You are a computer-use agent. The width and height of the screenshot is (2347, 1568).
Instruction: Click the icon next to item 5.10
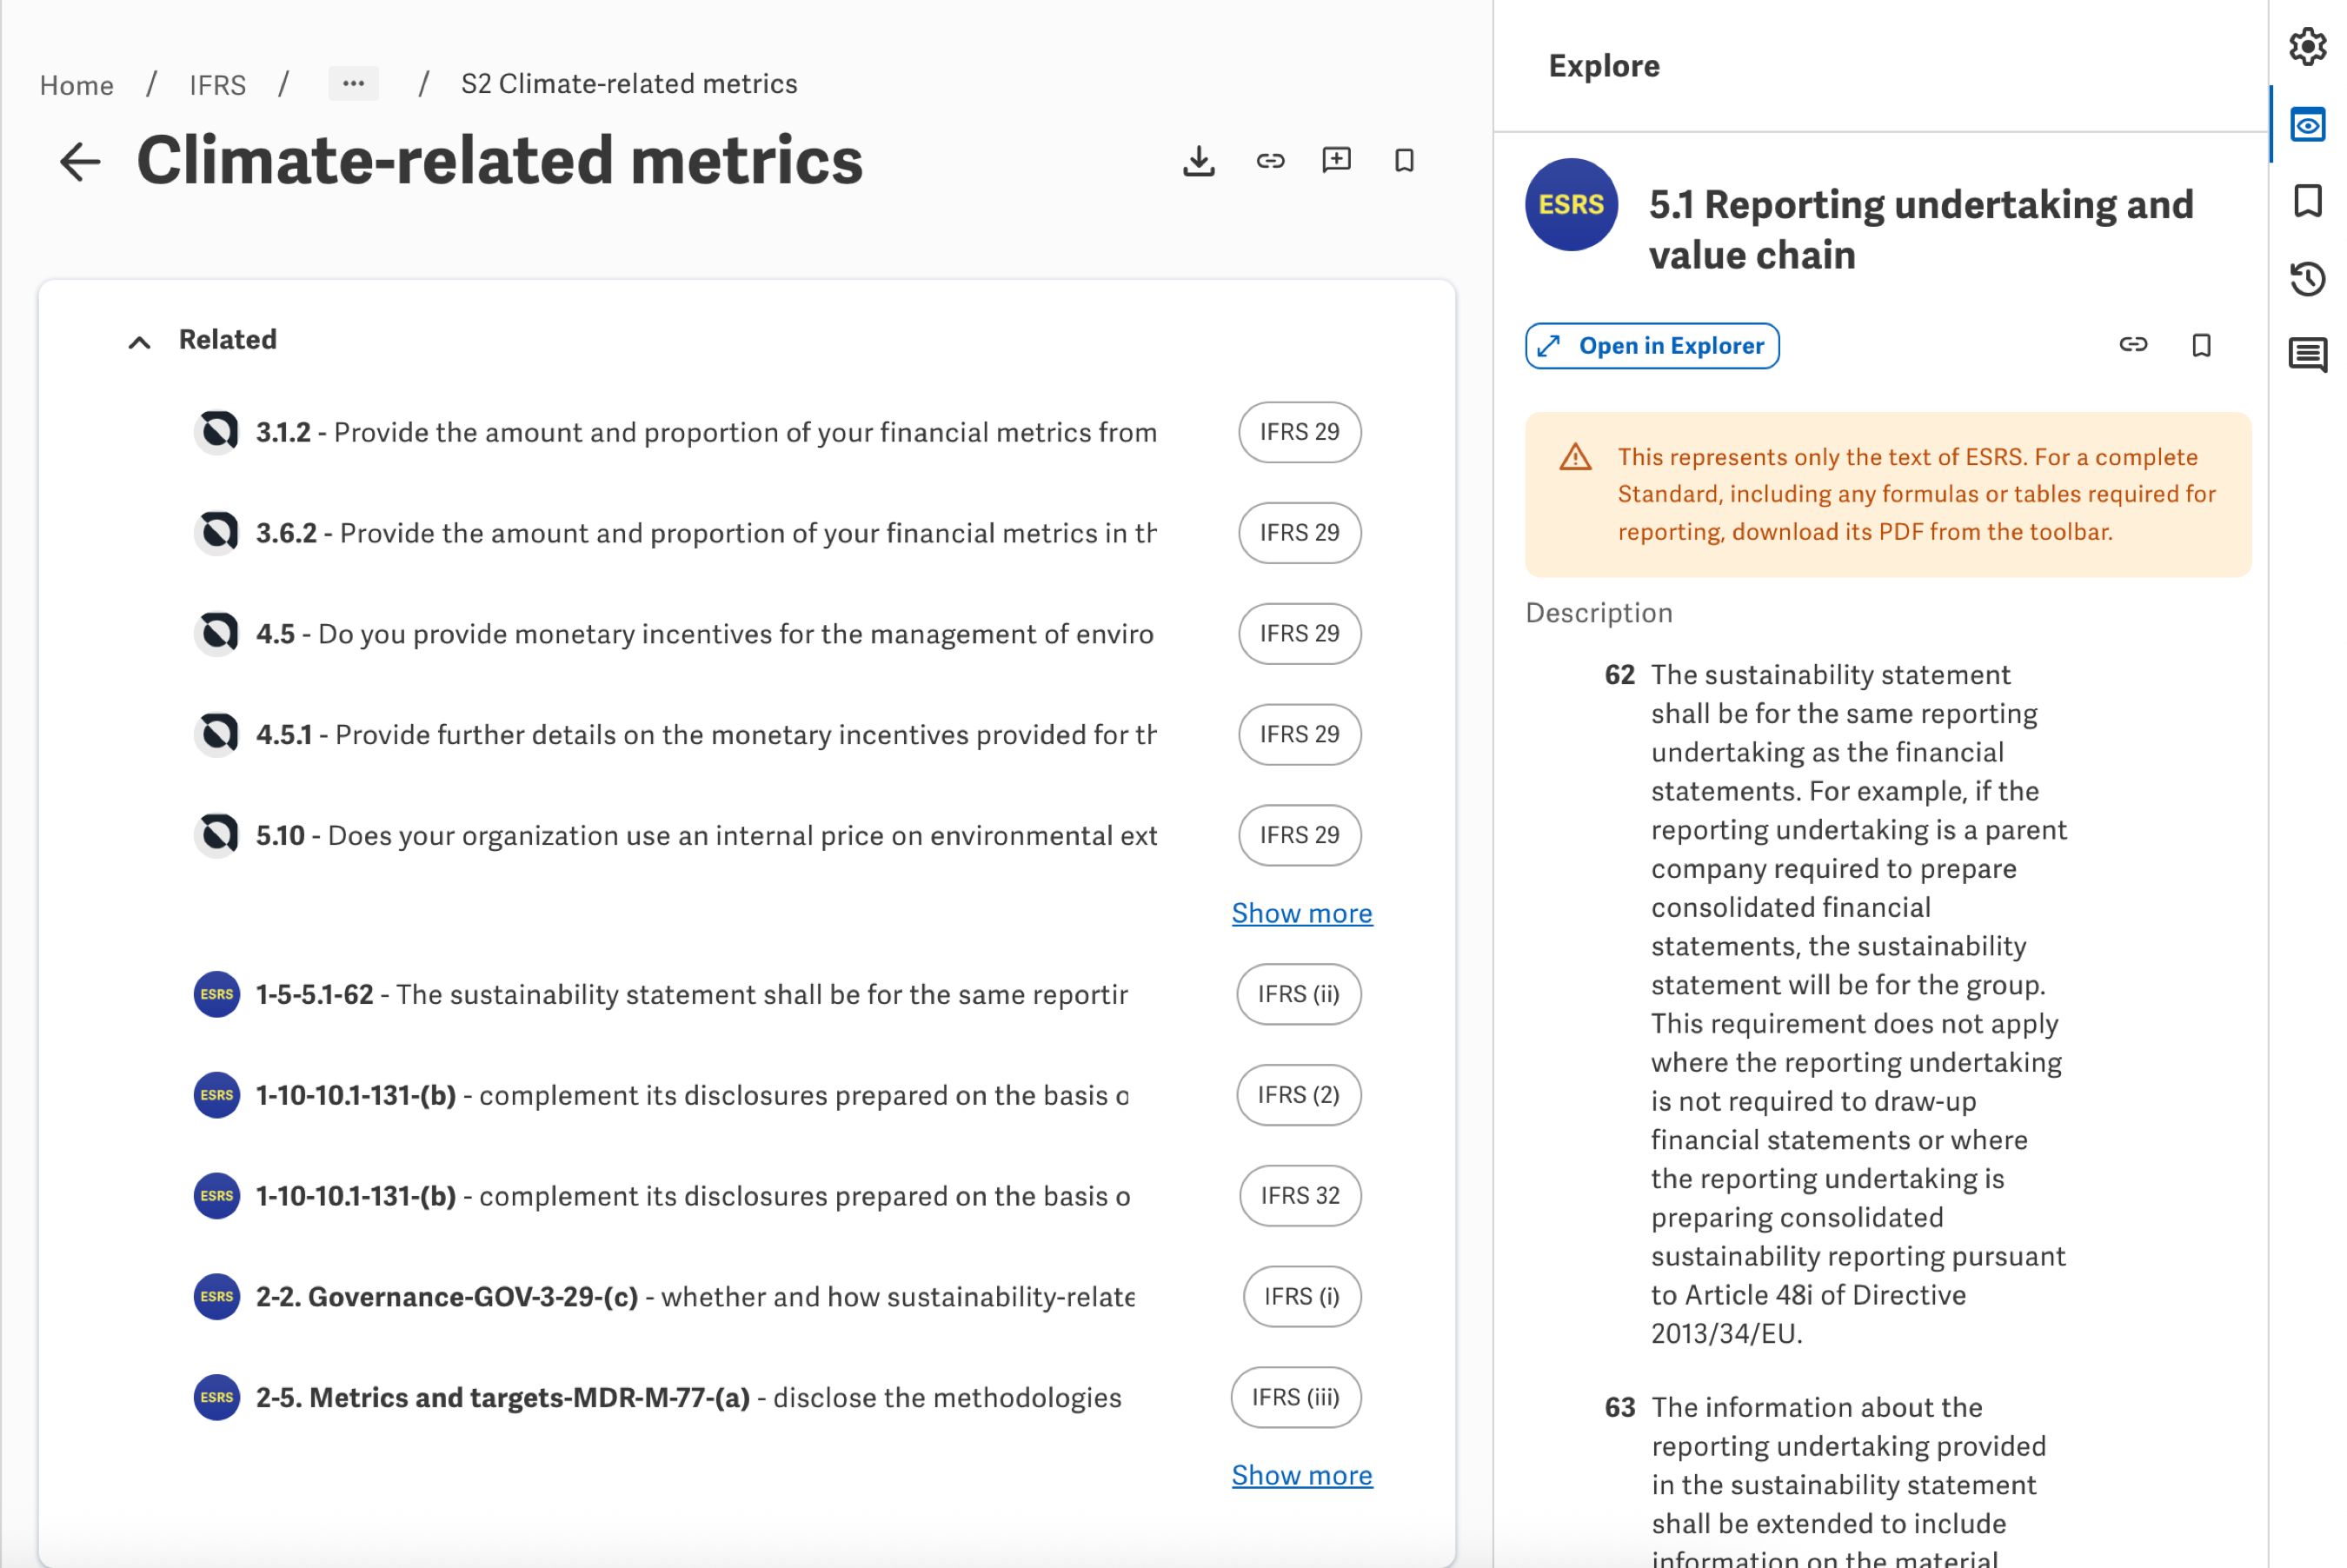tap(217, 835)
